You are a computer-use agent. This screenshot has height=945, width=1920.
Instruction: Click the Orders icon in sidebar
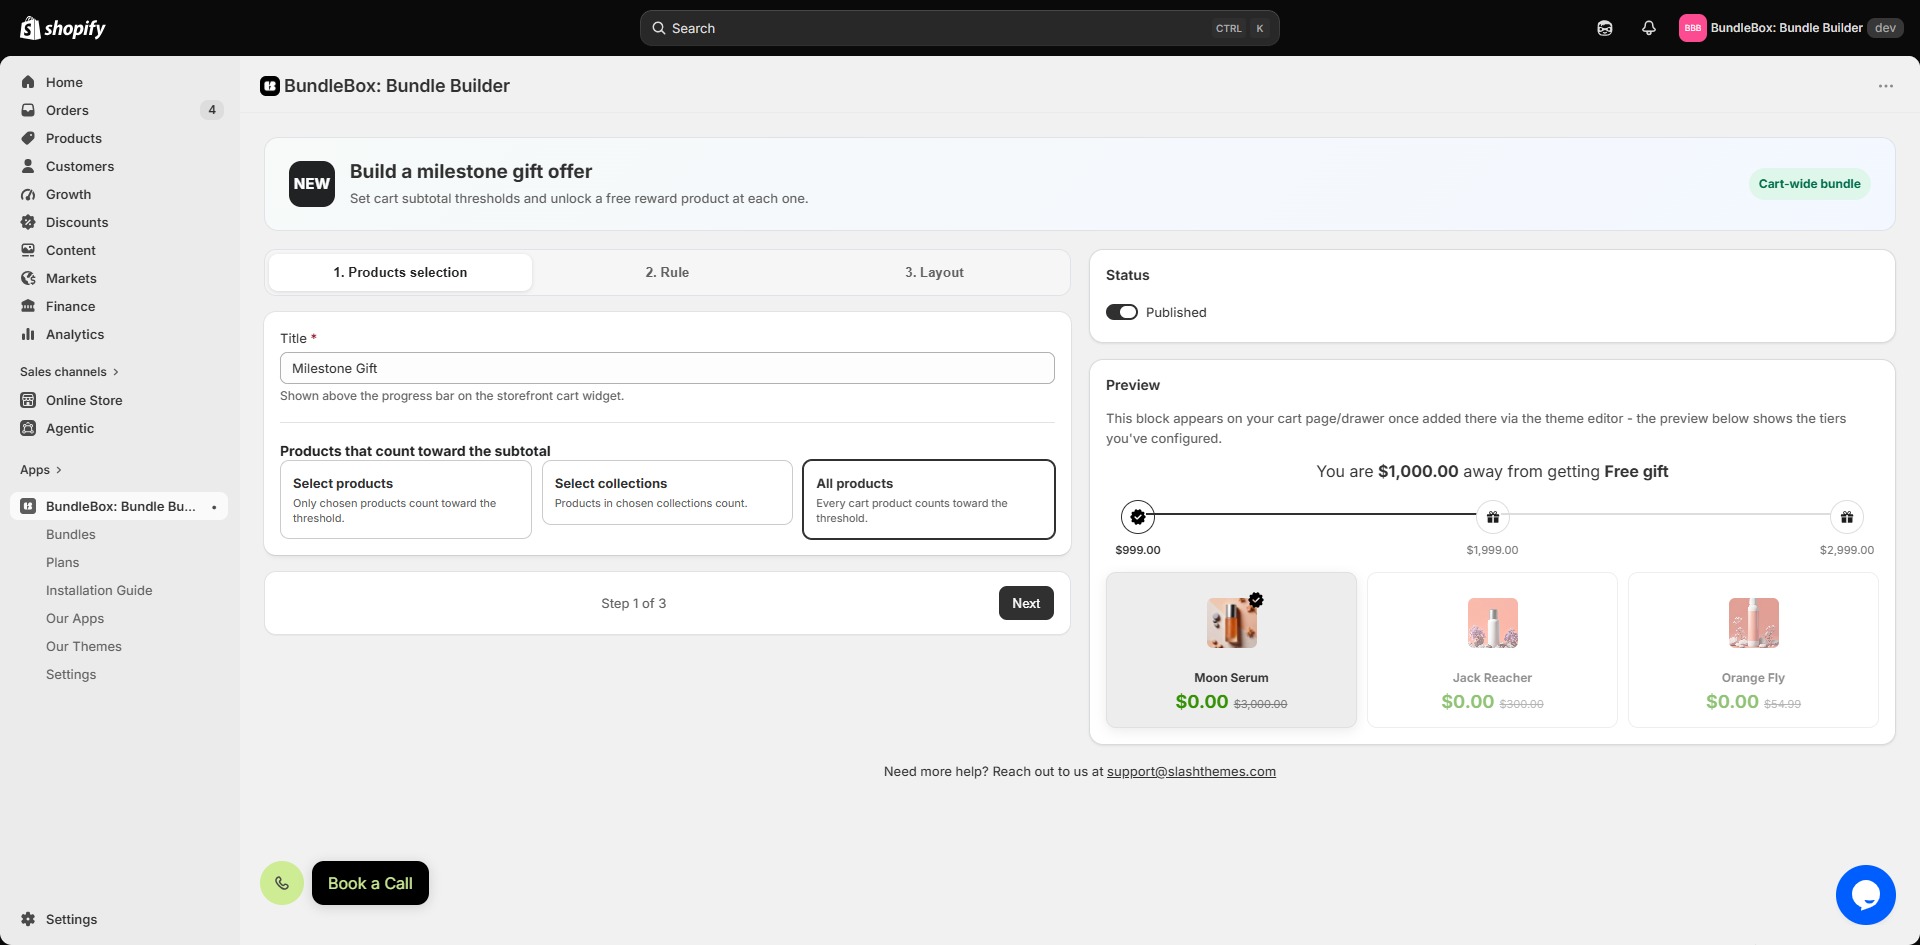(x=28, y=110)
